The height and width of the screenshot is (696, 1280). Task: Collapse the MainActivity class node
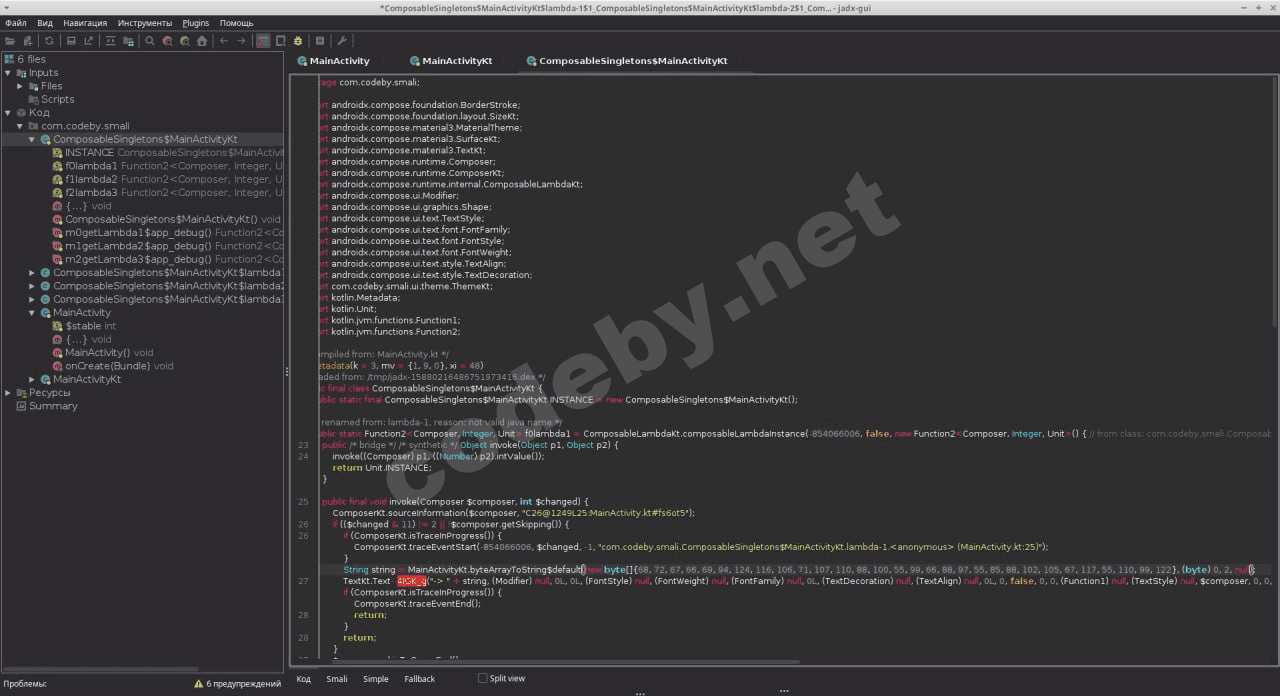click(x=32, y=313)
